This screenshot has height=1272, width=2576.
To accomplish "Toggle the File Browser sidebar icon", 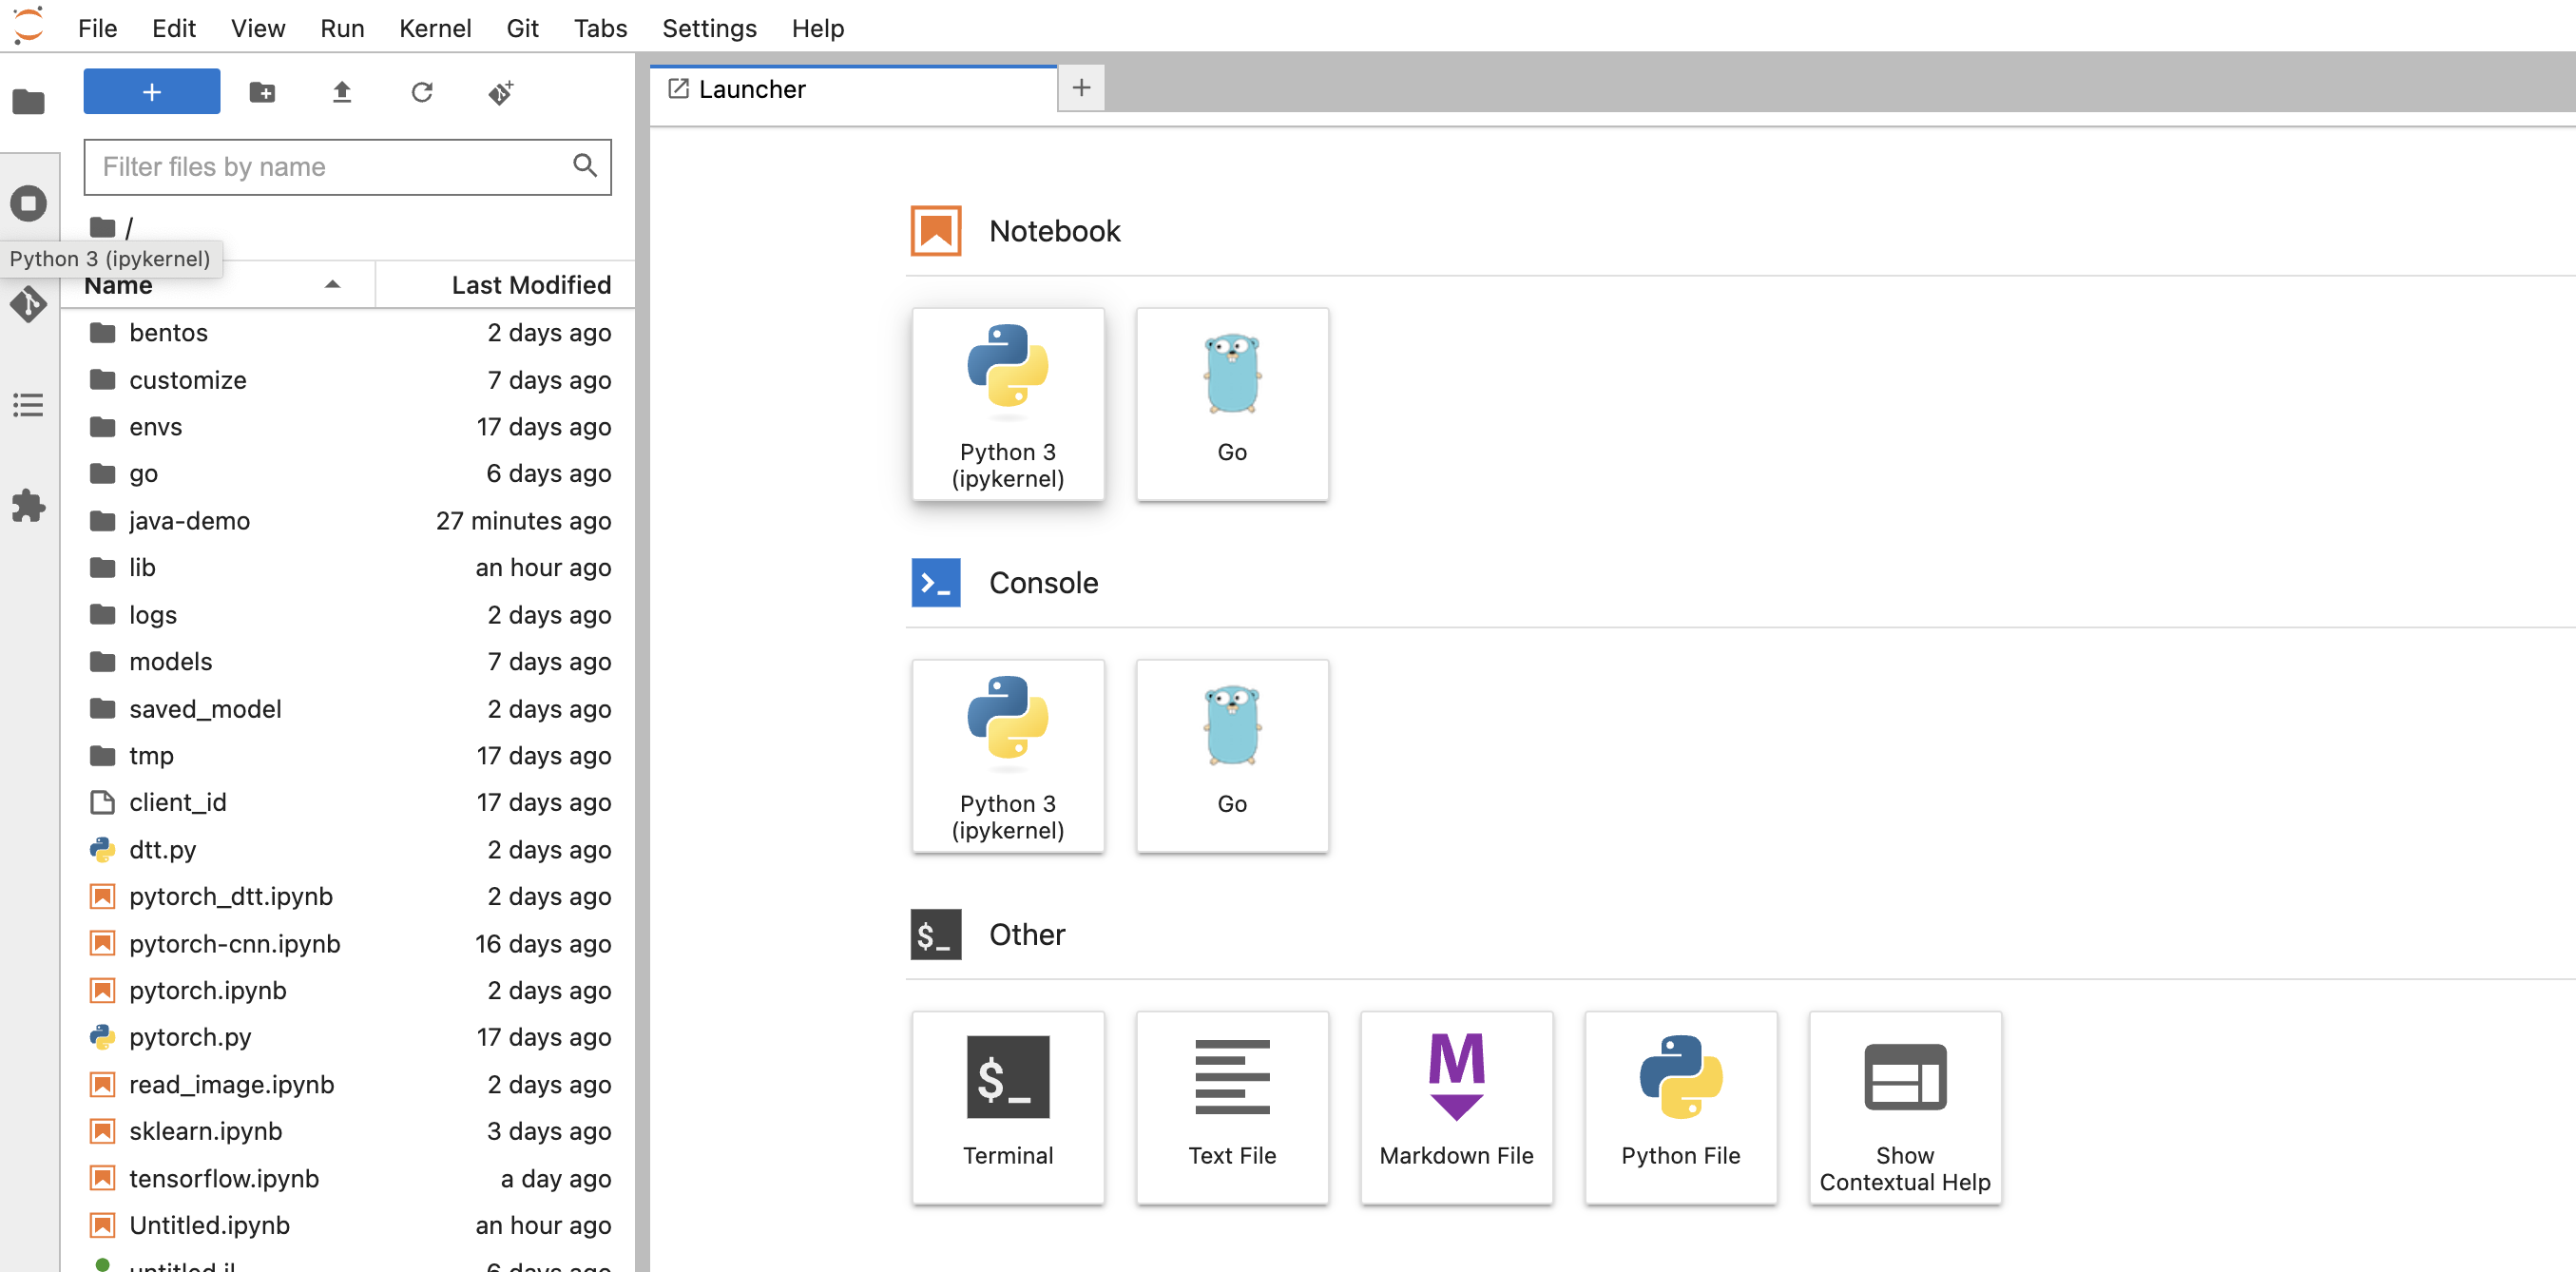I will pos(28,102).
